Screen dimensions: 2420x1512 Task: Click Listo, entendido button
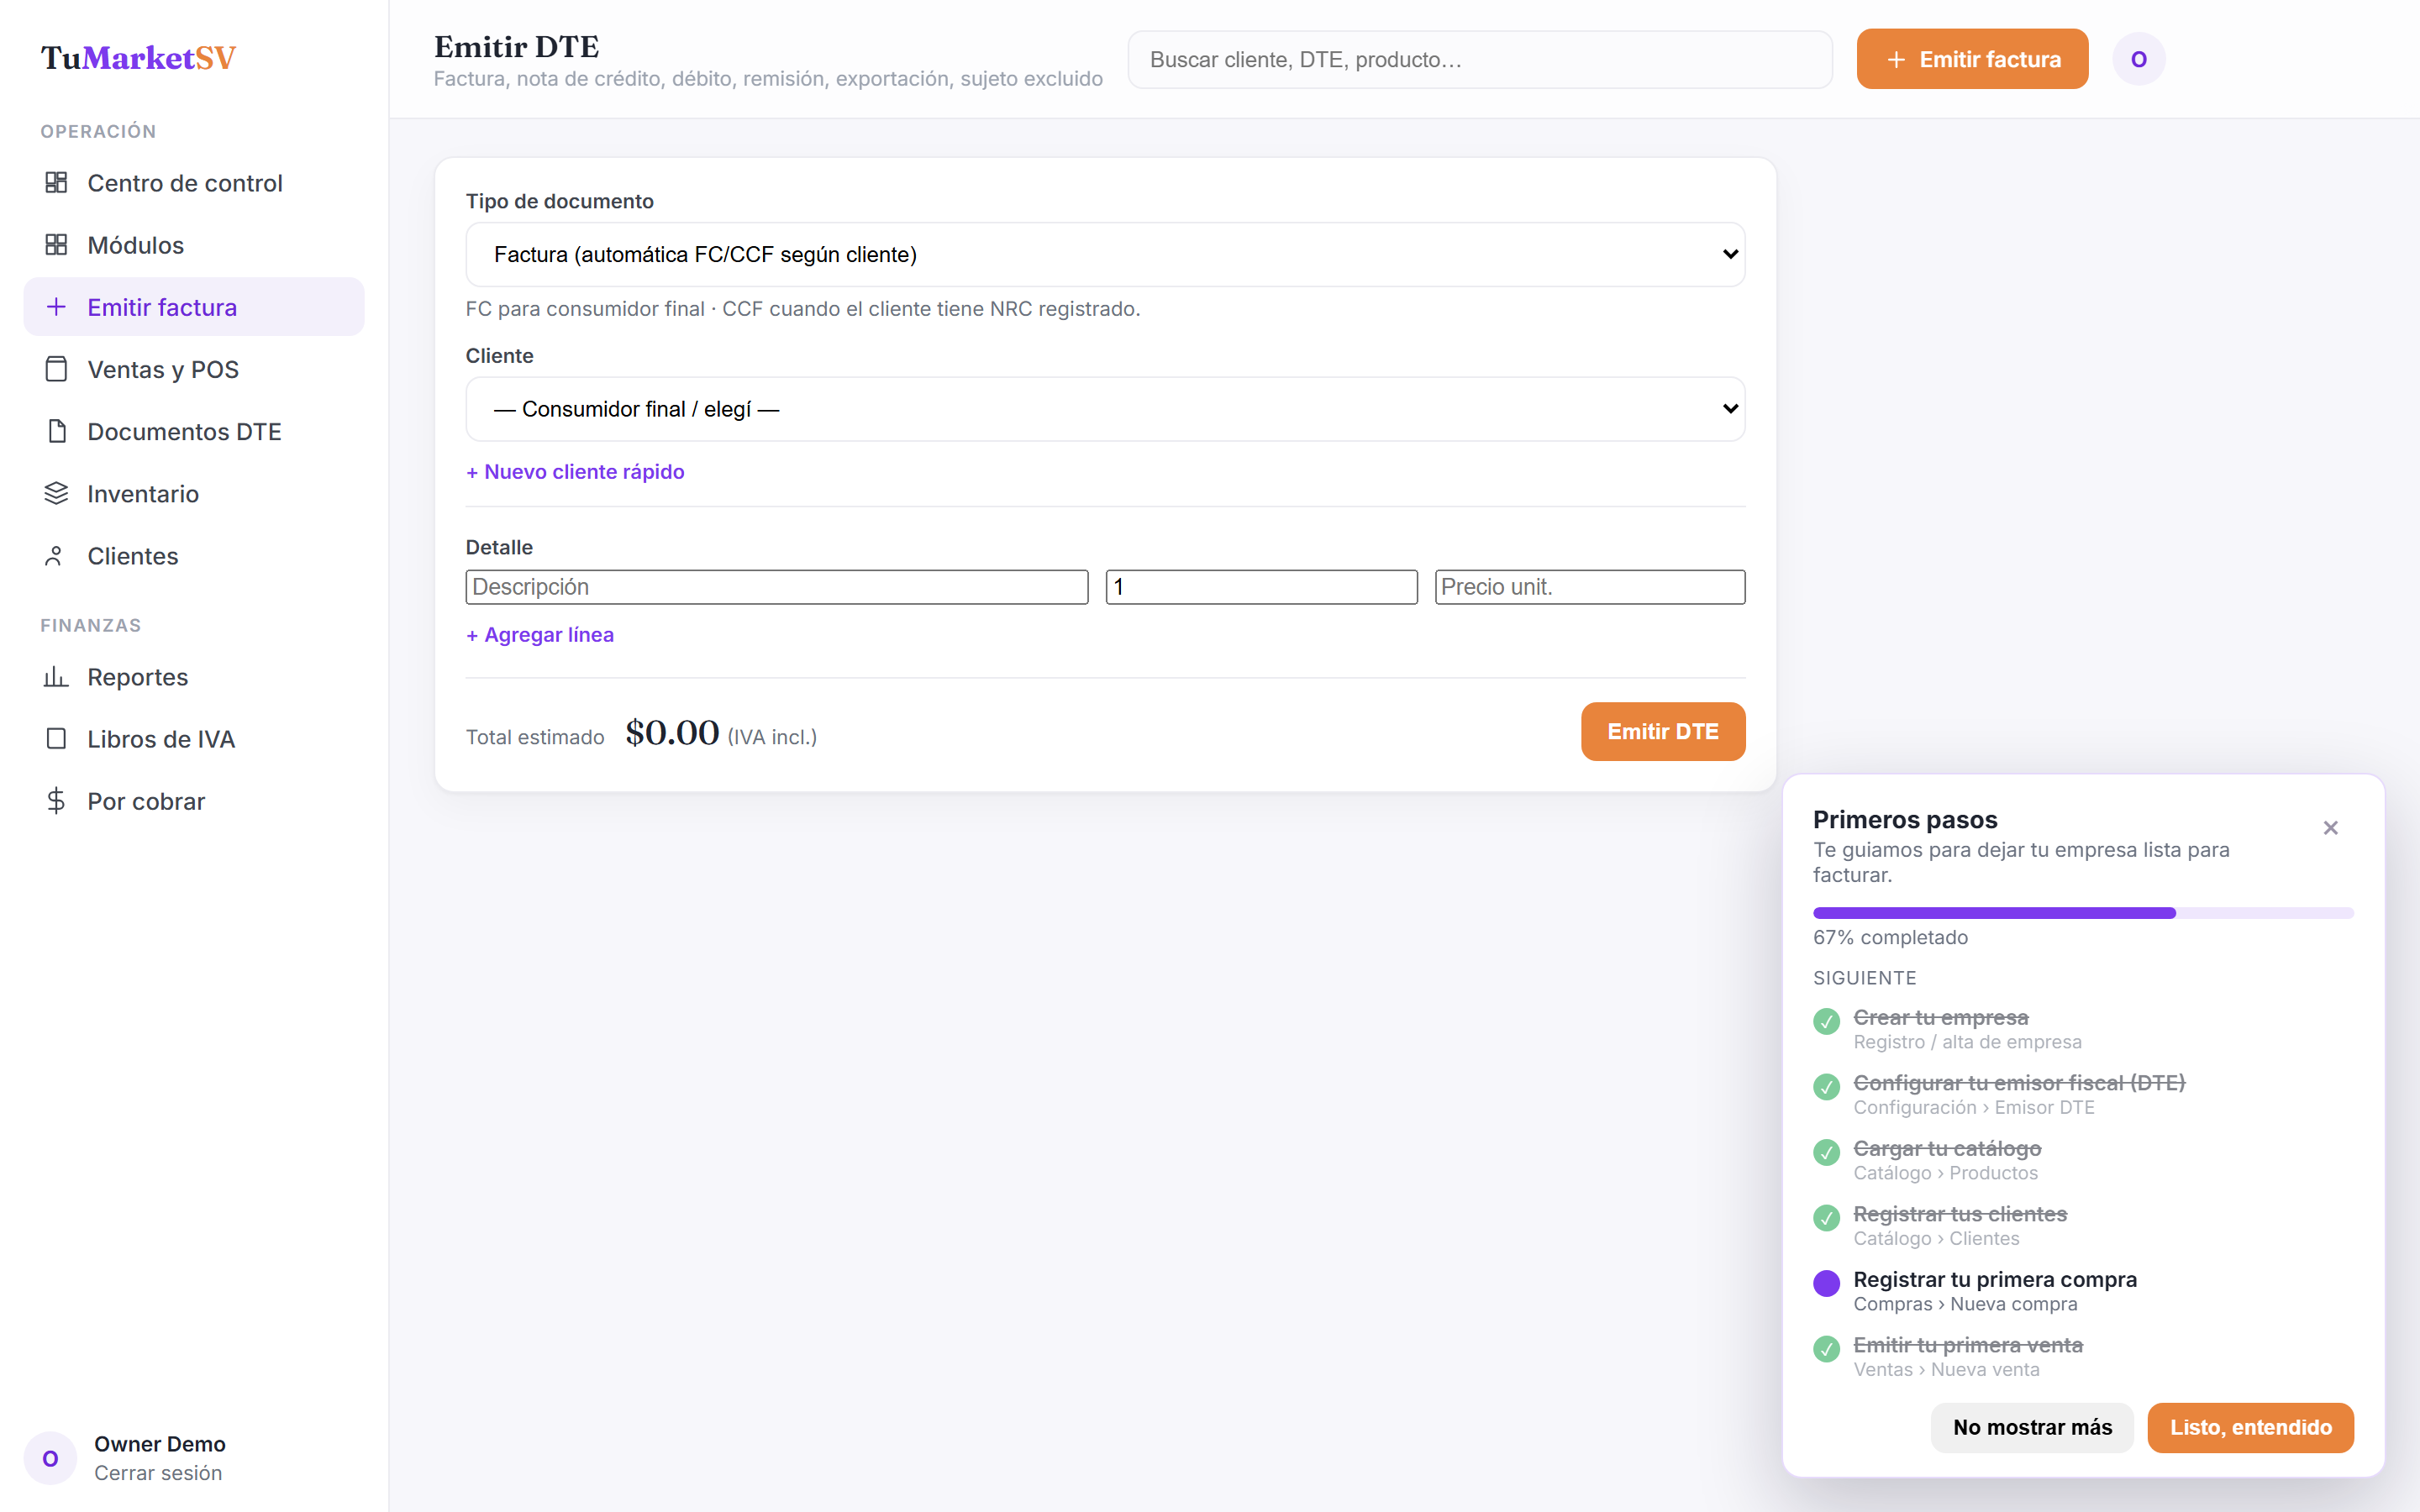(x=2250, y=1427)
